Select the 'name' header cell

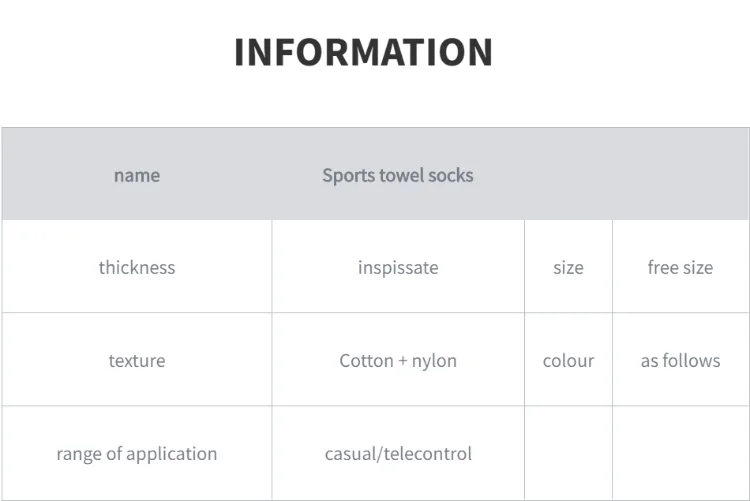coord(137,174)
